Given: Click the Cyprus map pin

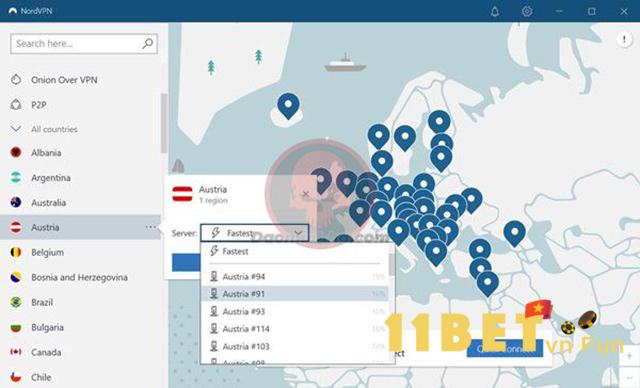Looking at the screenshot, I should click(487, 283).
